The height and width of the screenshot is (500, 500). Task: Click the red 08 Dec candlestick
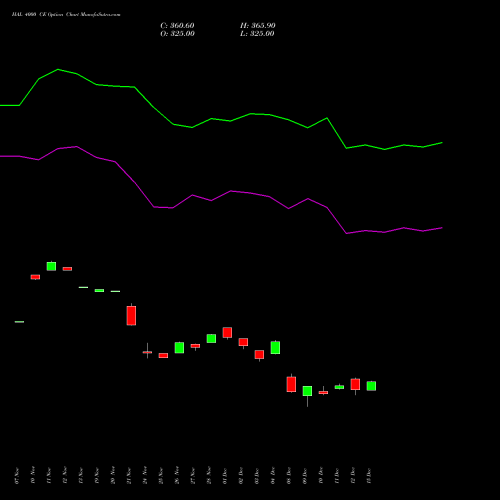[291, 384]
